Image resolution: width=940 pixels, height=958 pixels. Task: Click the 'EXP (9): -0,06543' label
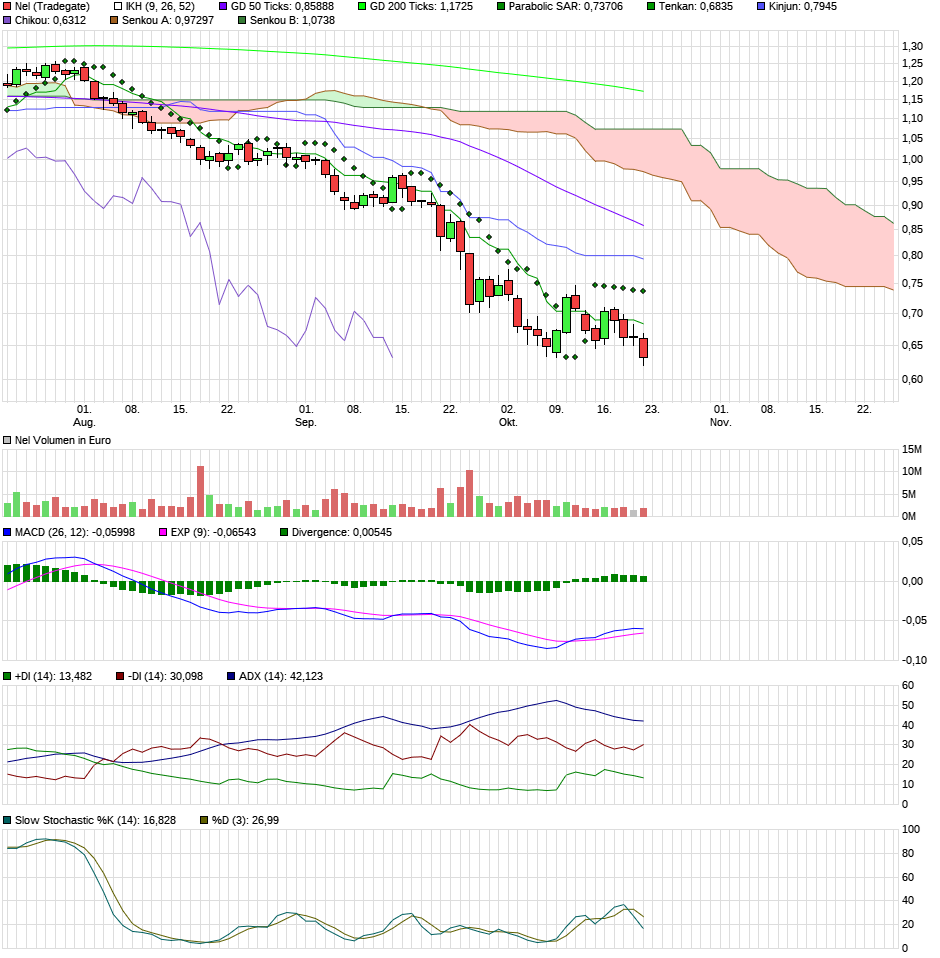click(213, 533)
